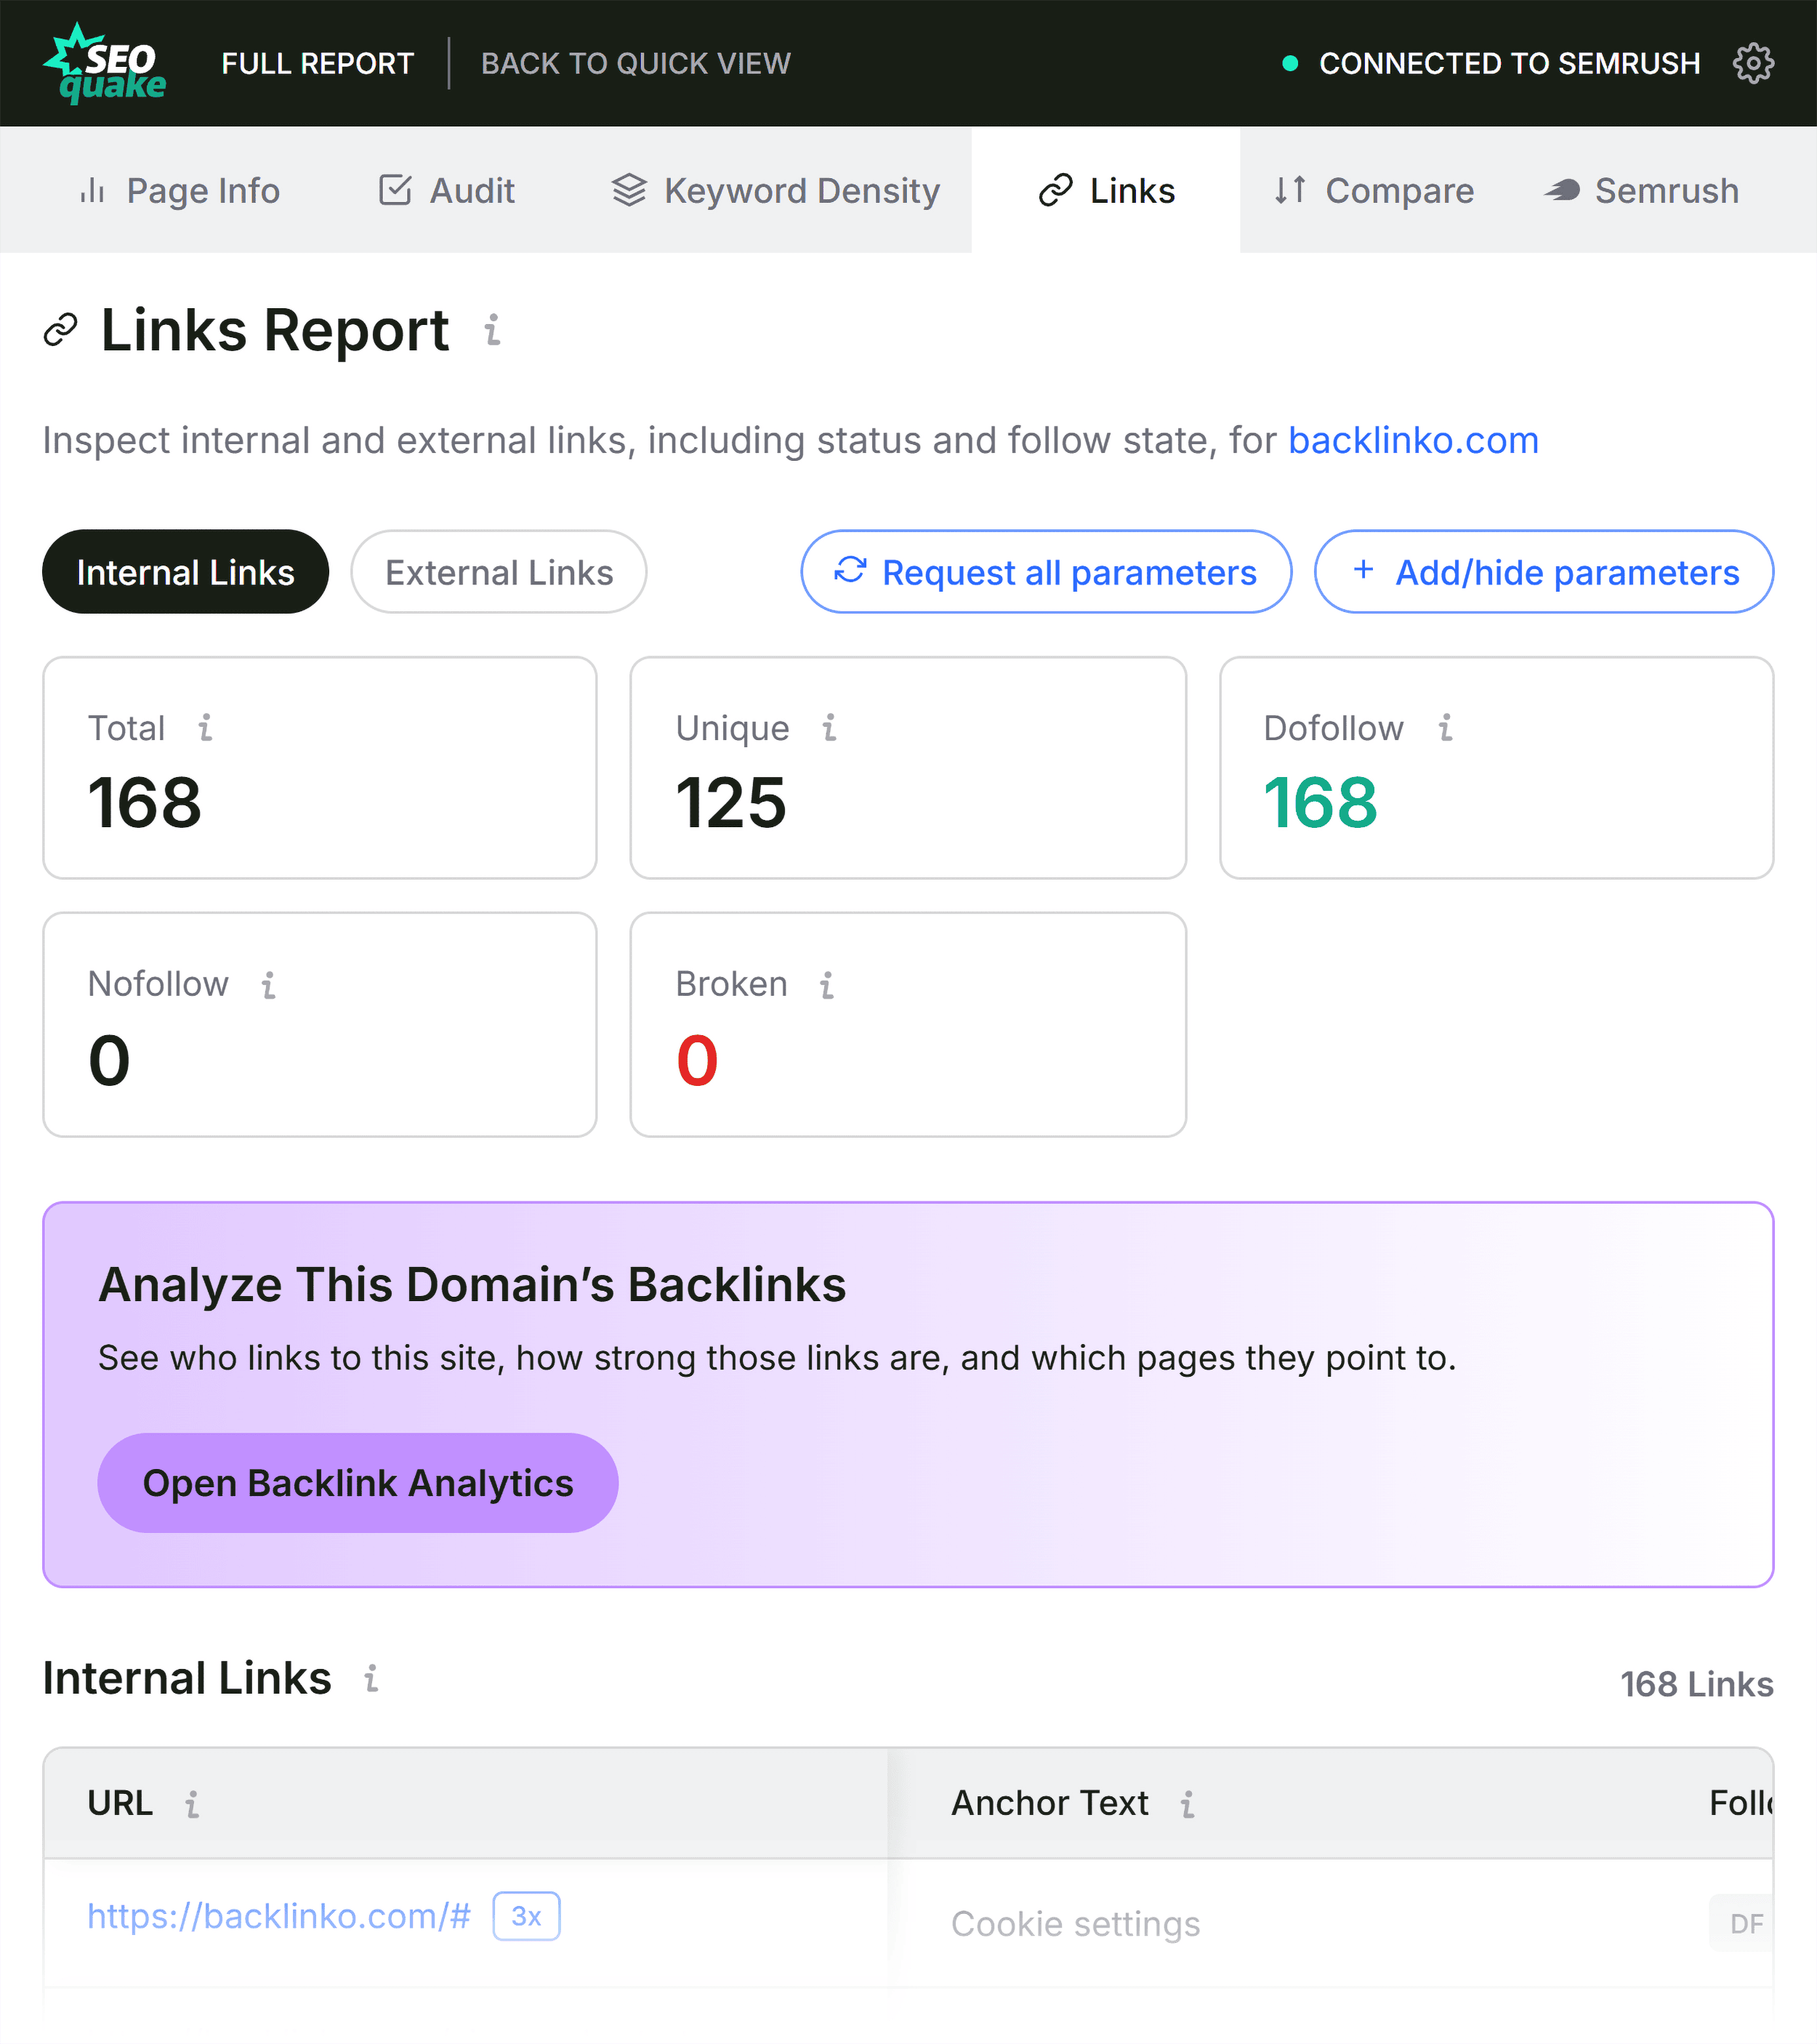Screen dimensions: 1817x2044
Task: Click the info icon next to Nofollow
Action: coord(268,984)
